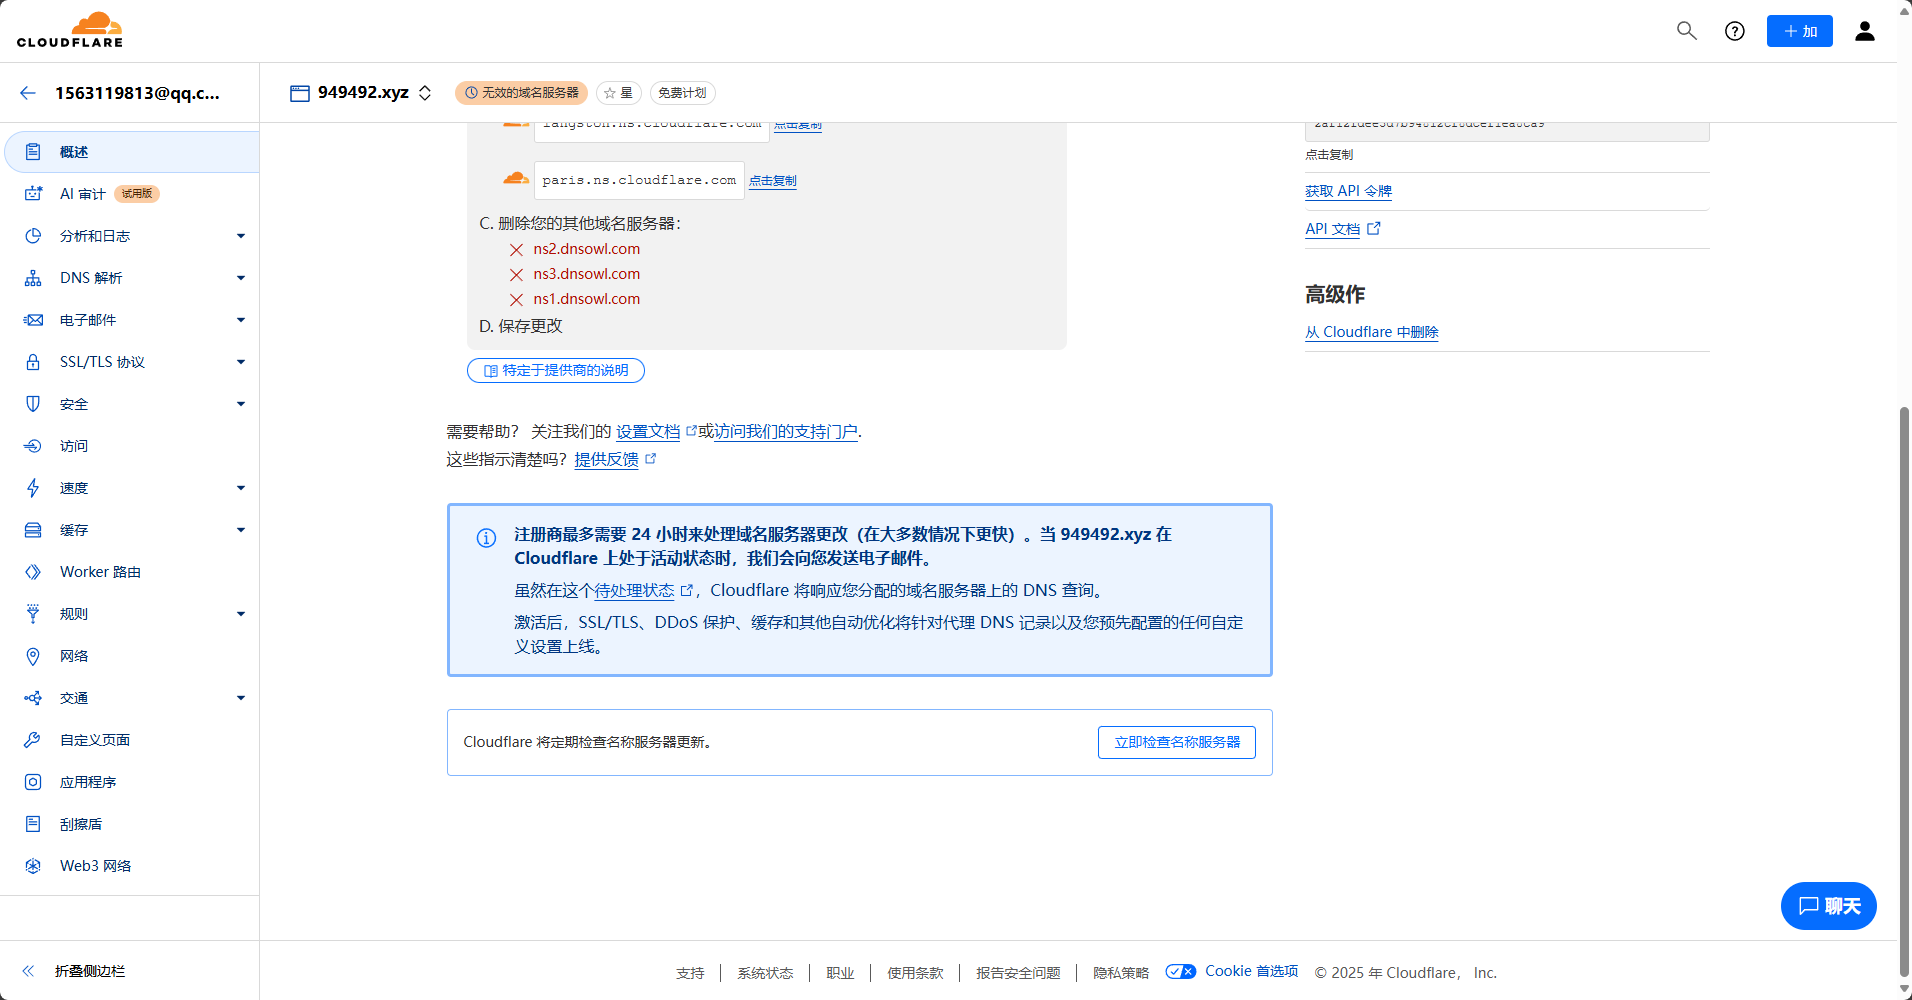Open the API 文档 link
This screenshot has width=1912, height=1000.
pos(1332,229)
